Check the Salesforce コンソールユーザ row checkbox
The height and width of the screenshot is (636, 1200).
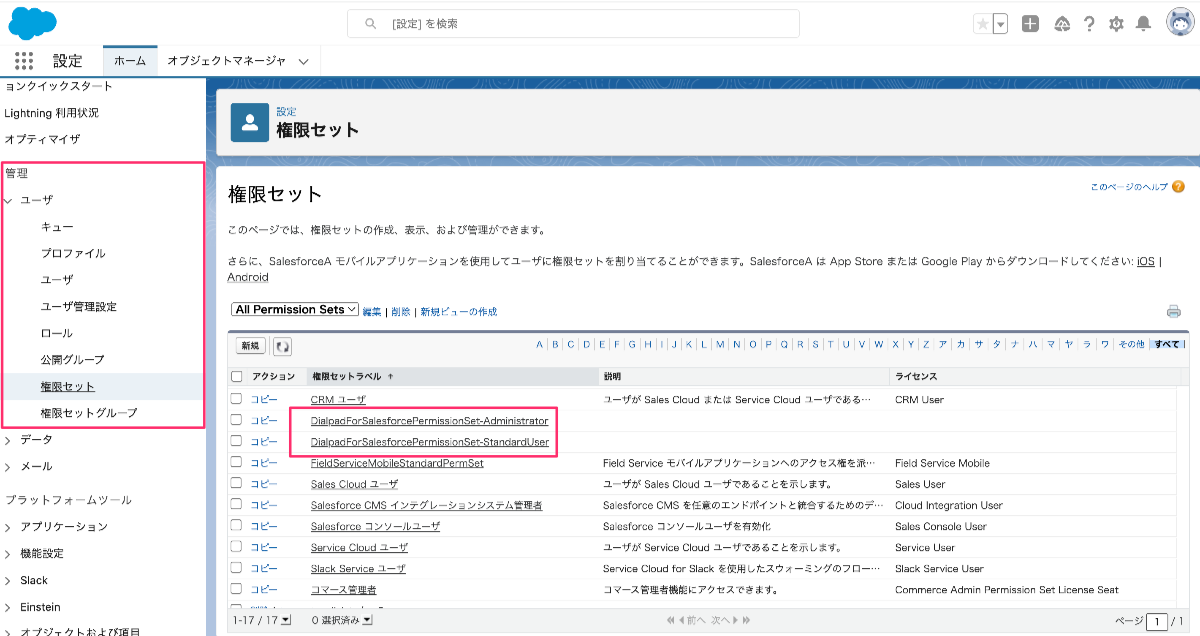237,526
